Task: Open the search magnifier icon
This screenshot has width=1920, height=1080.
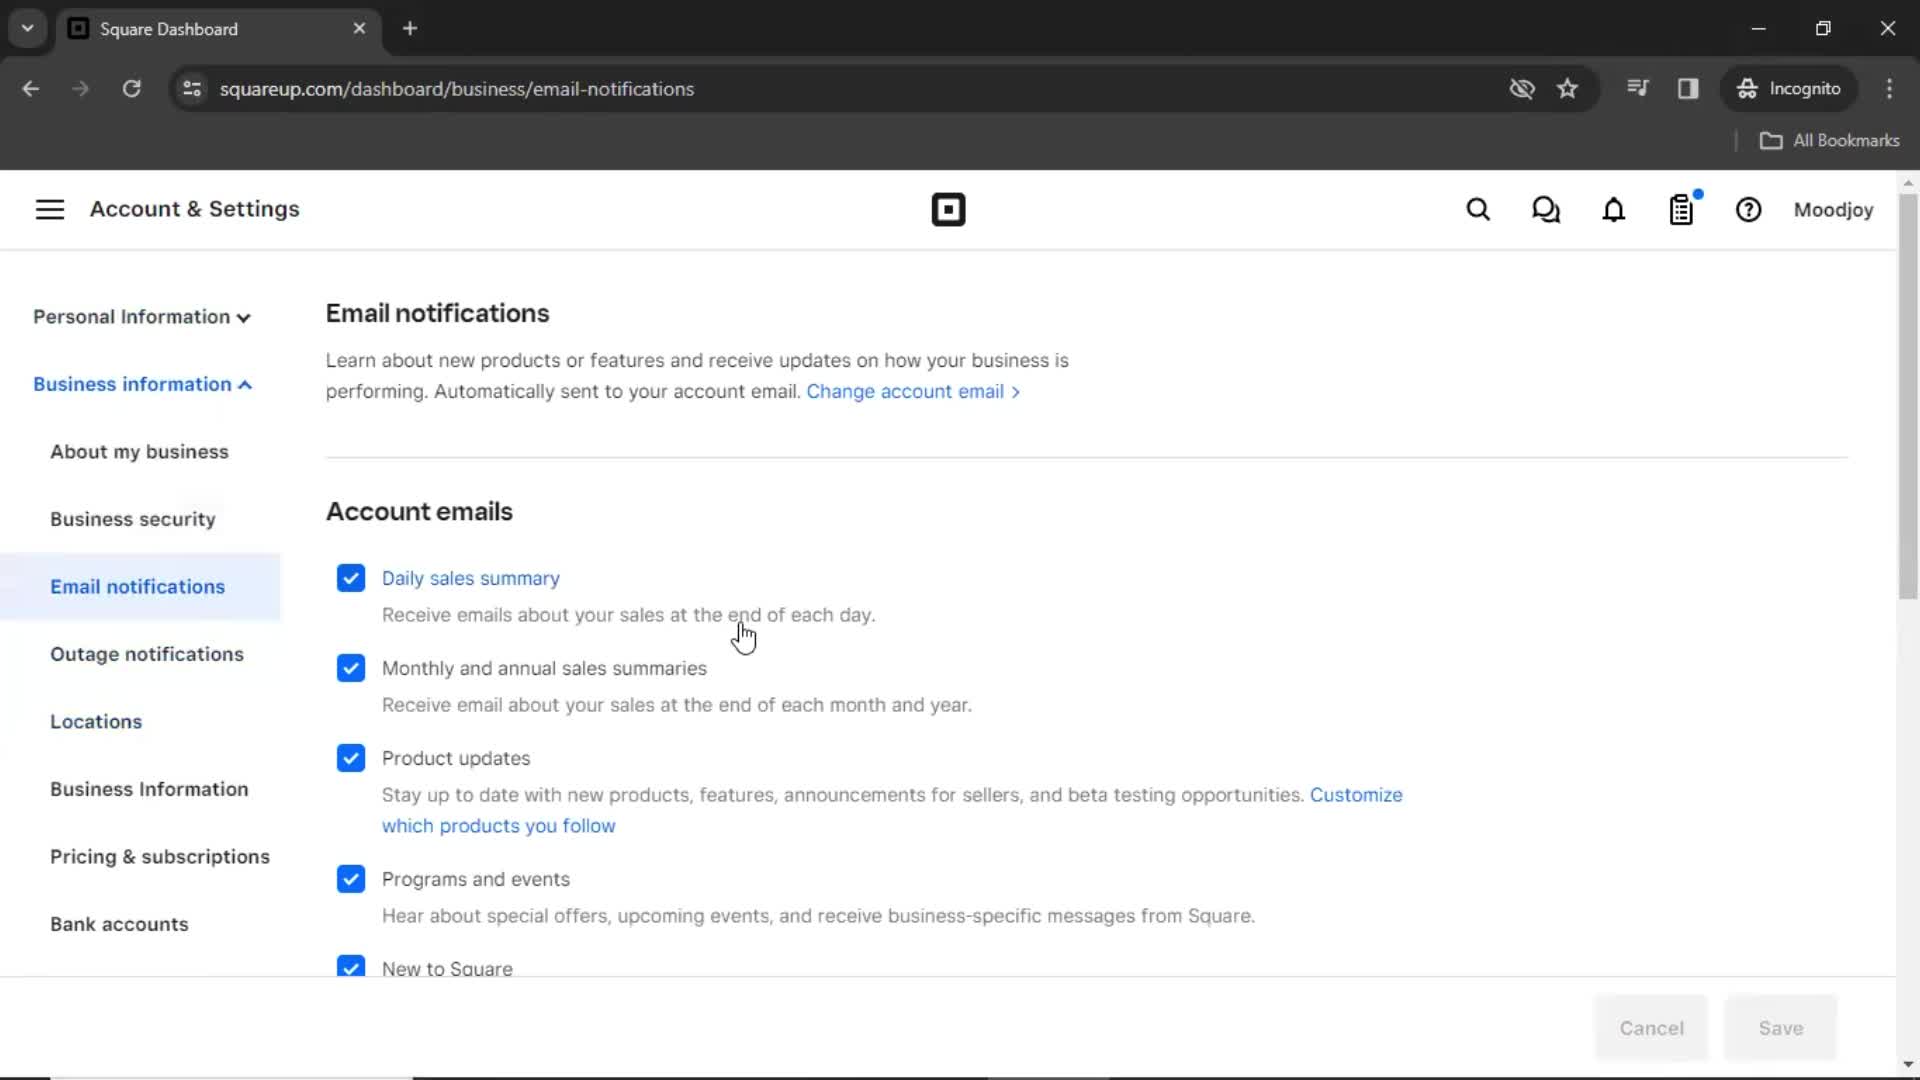Action: (x=1478, y=210)
